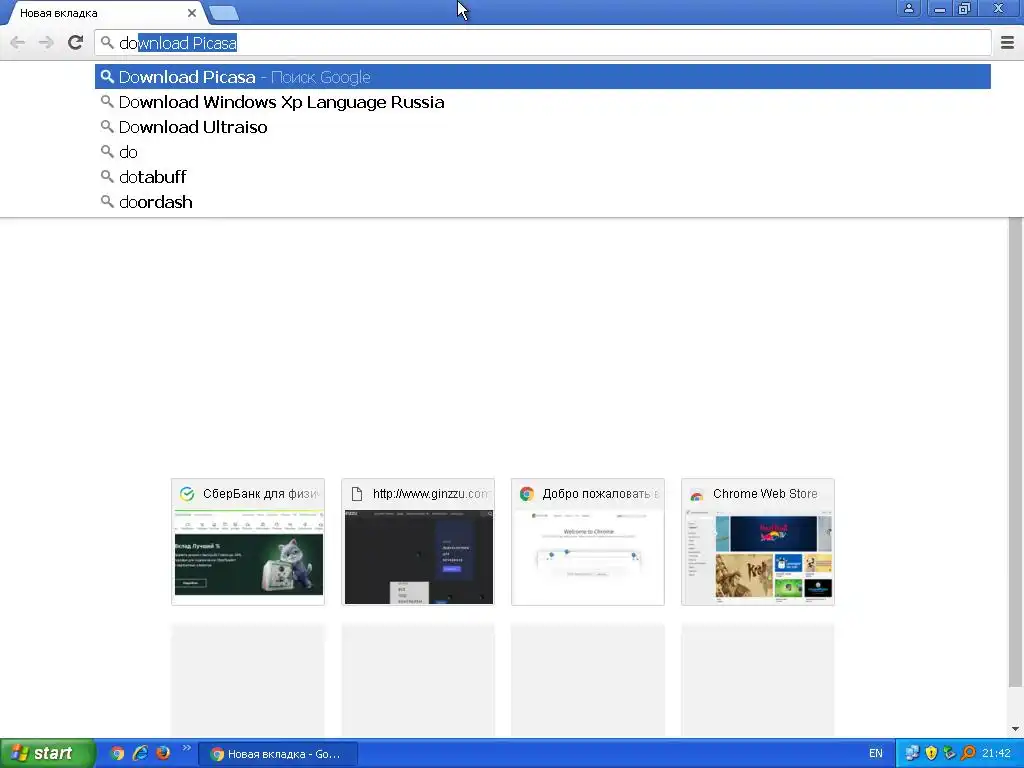Image resolution: width=1024 pixels, height=768 pixels.
Task: Open the Windows start button
Action: [x=47, y=754]
